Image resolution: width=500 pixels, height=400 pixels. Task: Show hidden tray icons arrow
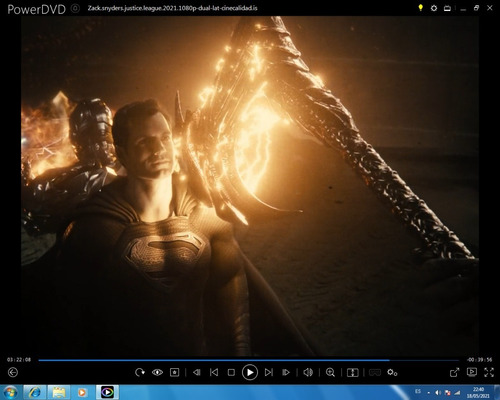click(428, 393)
